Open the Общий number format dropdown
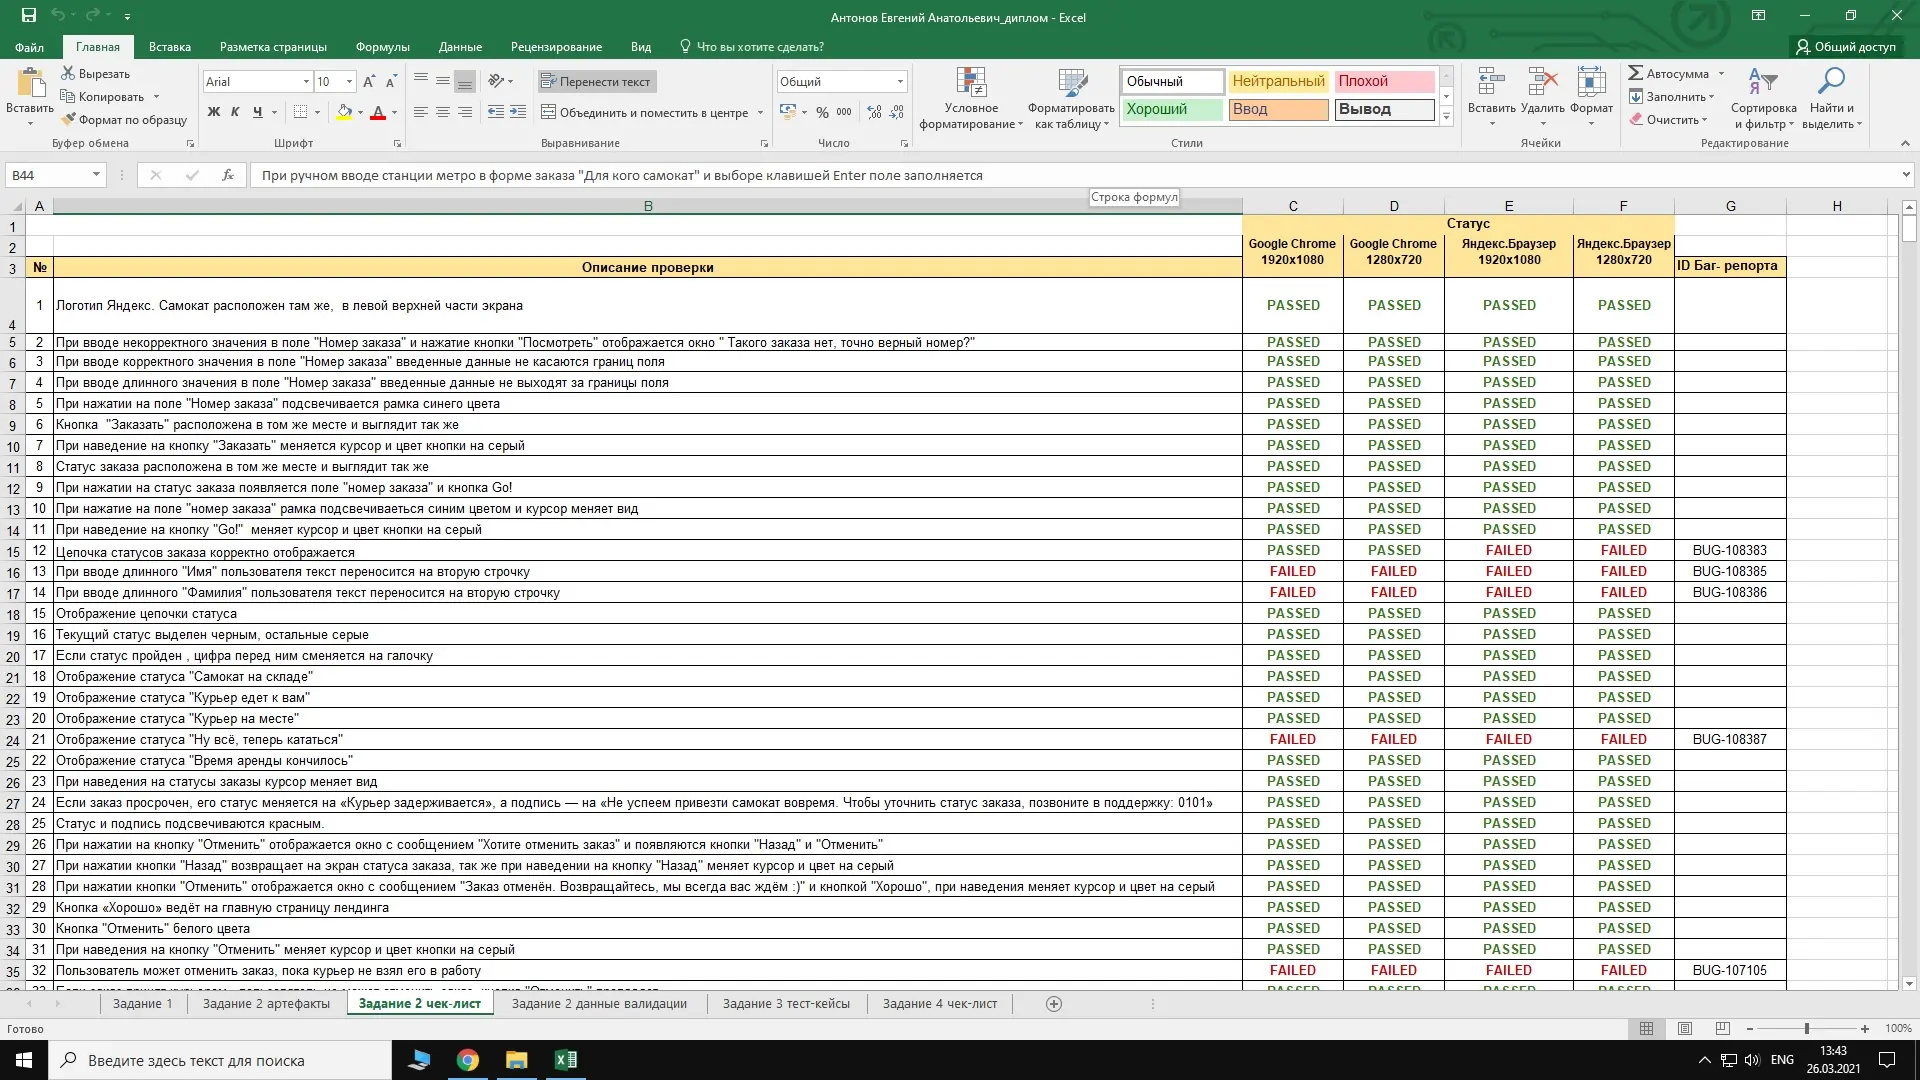The width and height of the screenshot is (1920, 1080). pyautogui.click(x=900, y=82)
